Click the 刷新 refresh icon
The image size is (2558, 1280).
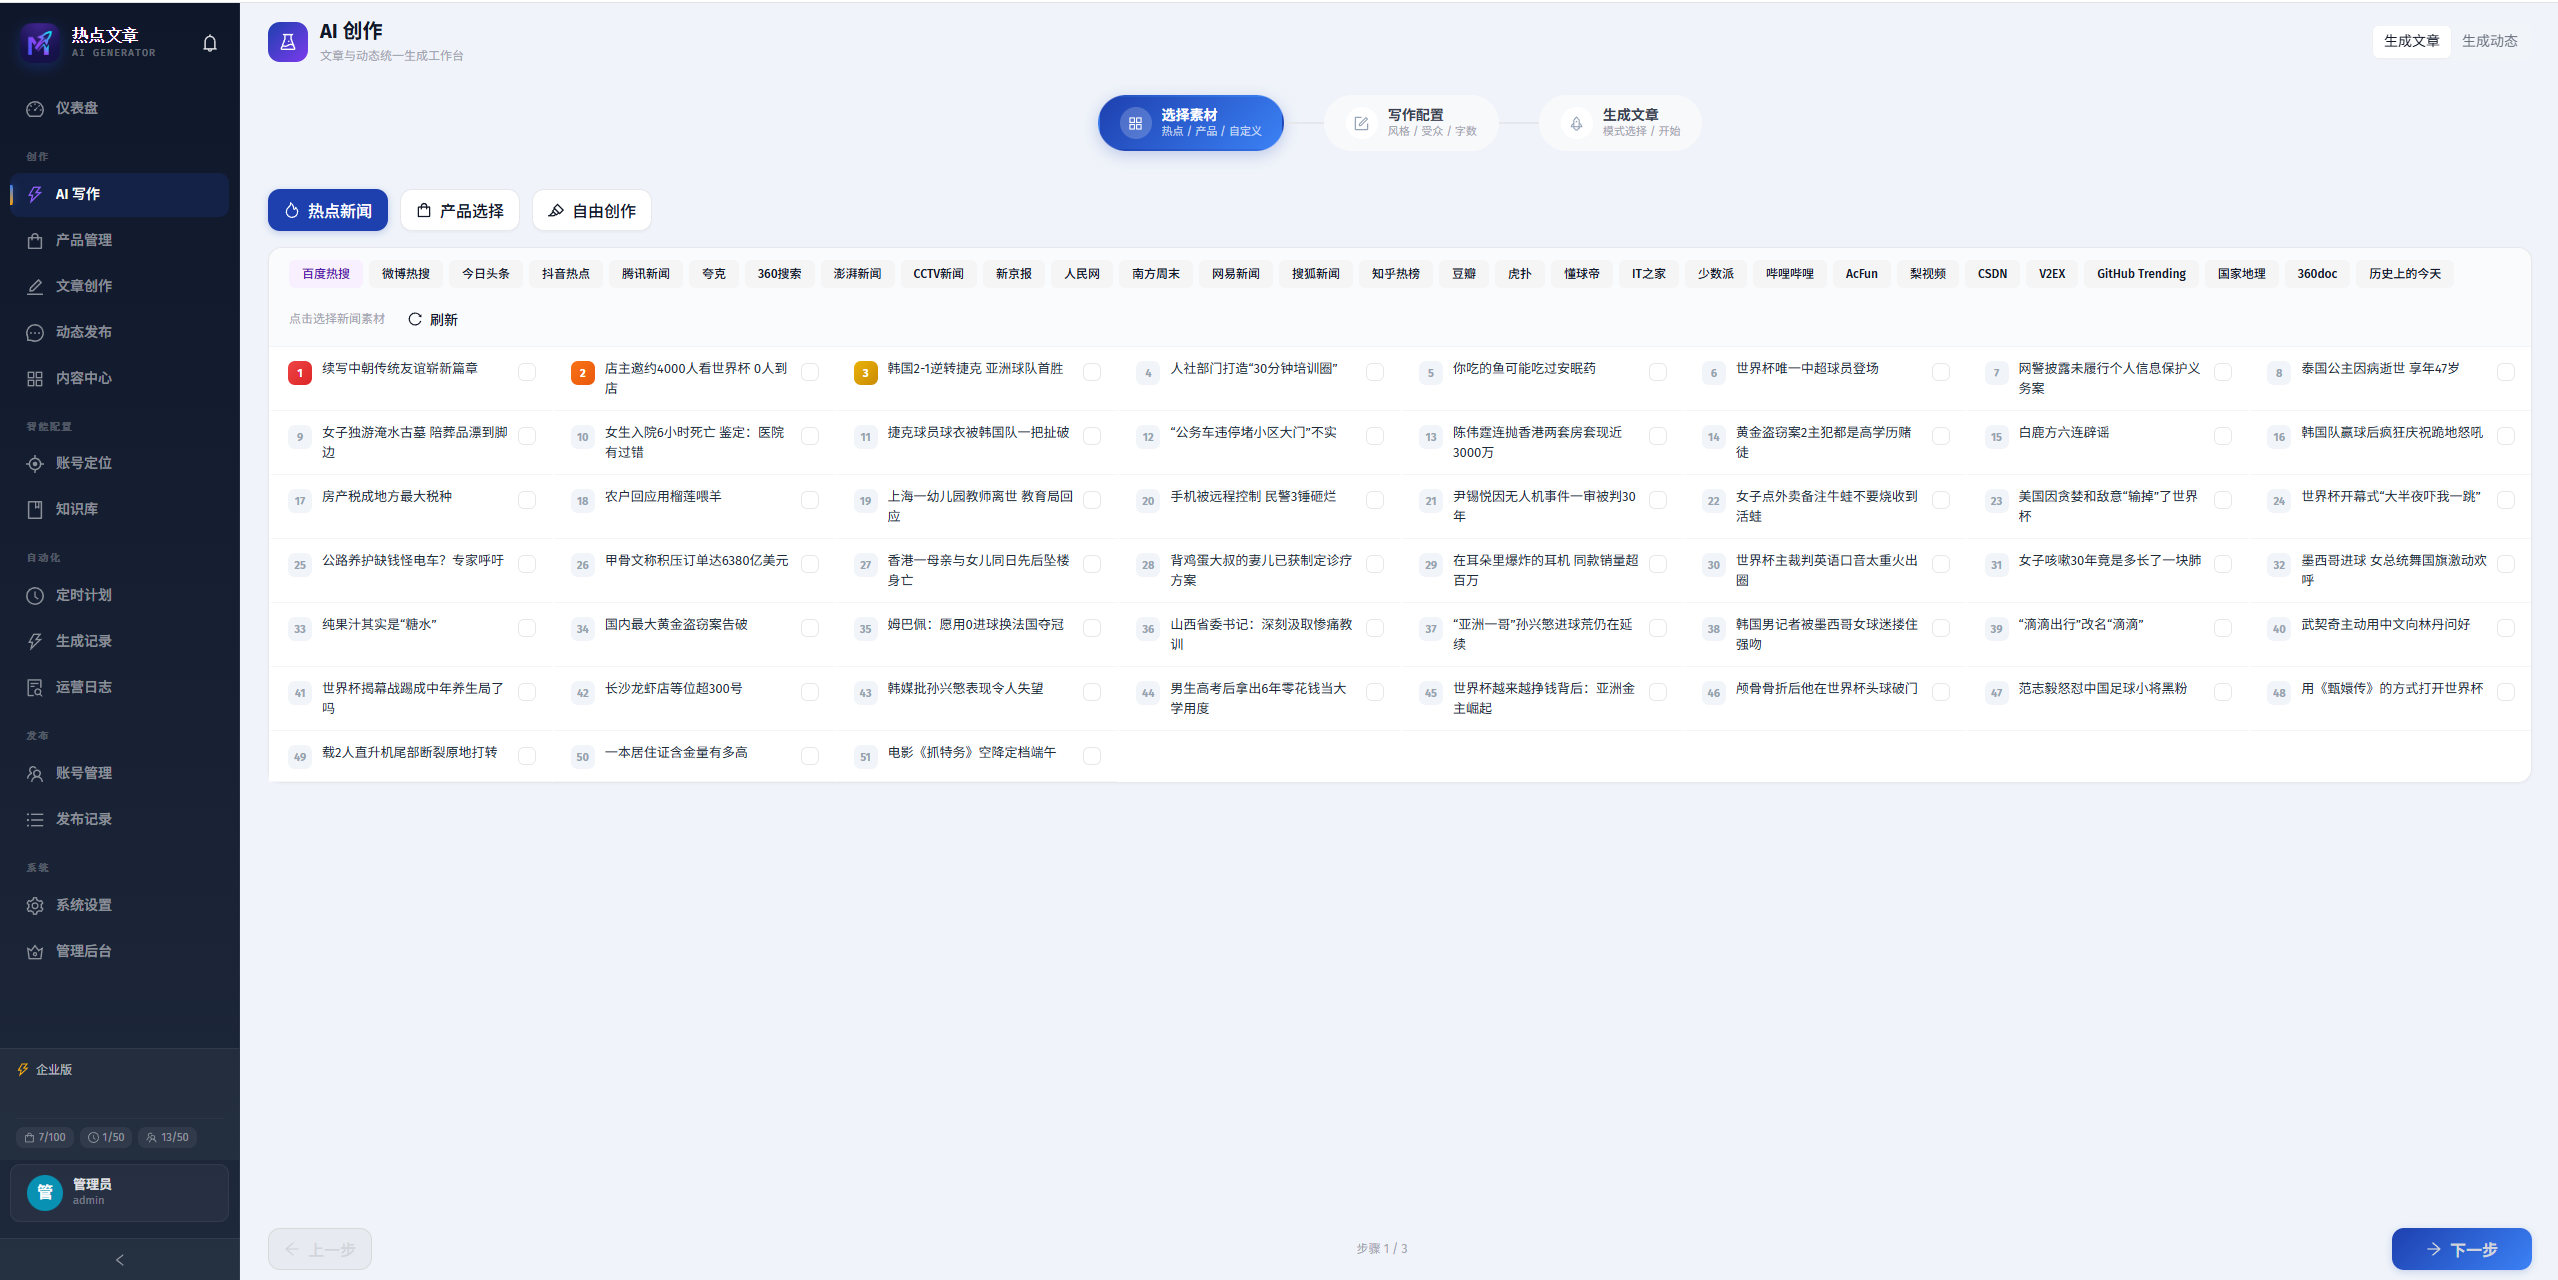click(x=415, y=319)
